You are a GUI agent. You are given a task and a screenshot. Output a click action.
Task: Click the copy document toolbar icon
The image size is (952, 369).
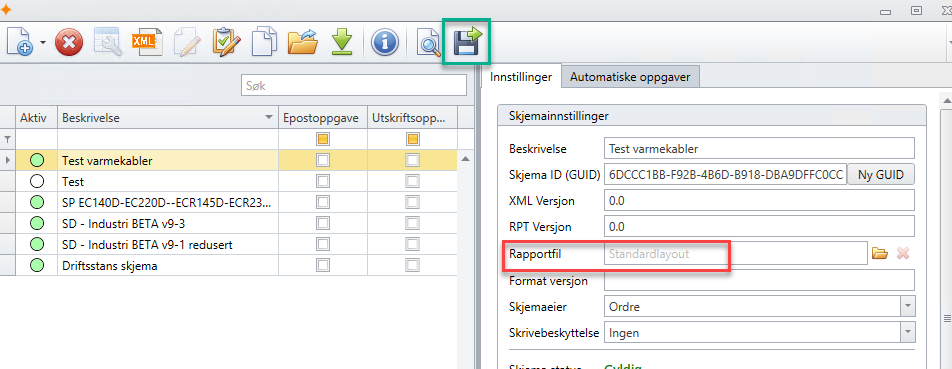coord(264,42)
